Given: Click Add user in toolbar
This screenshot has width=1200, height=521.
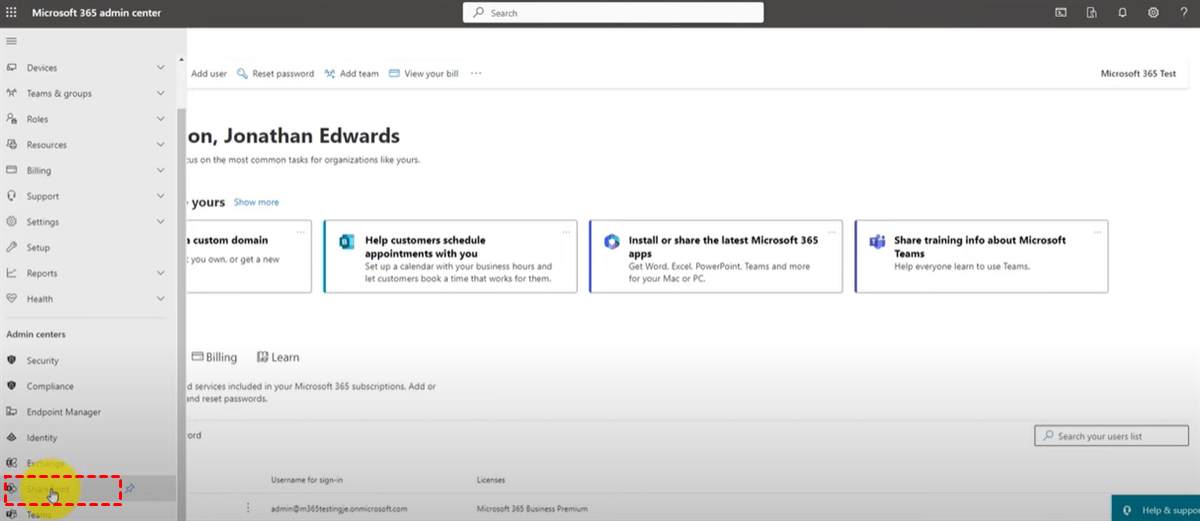Looking at the screenshot, I should point(208,74).
